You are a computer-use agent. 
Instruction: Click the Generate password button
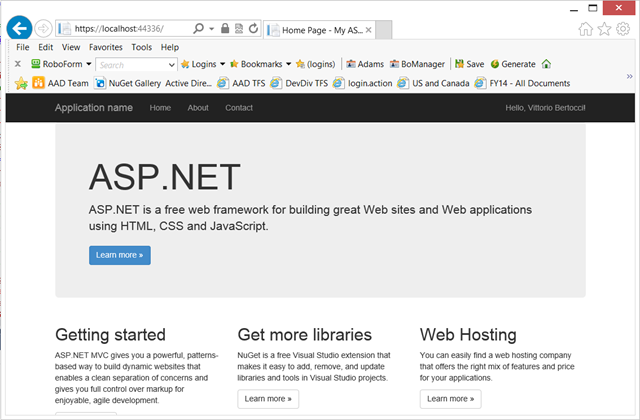pyautogui.click(x=513, y=64)
